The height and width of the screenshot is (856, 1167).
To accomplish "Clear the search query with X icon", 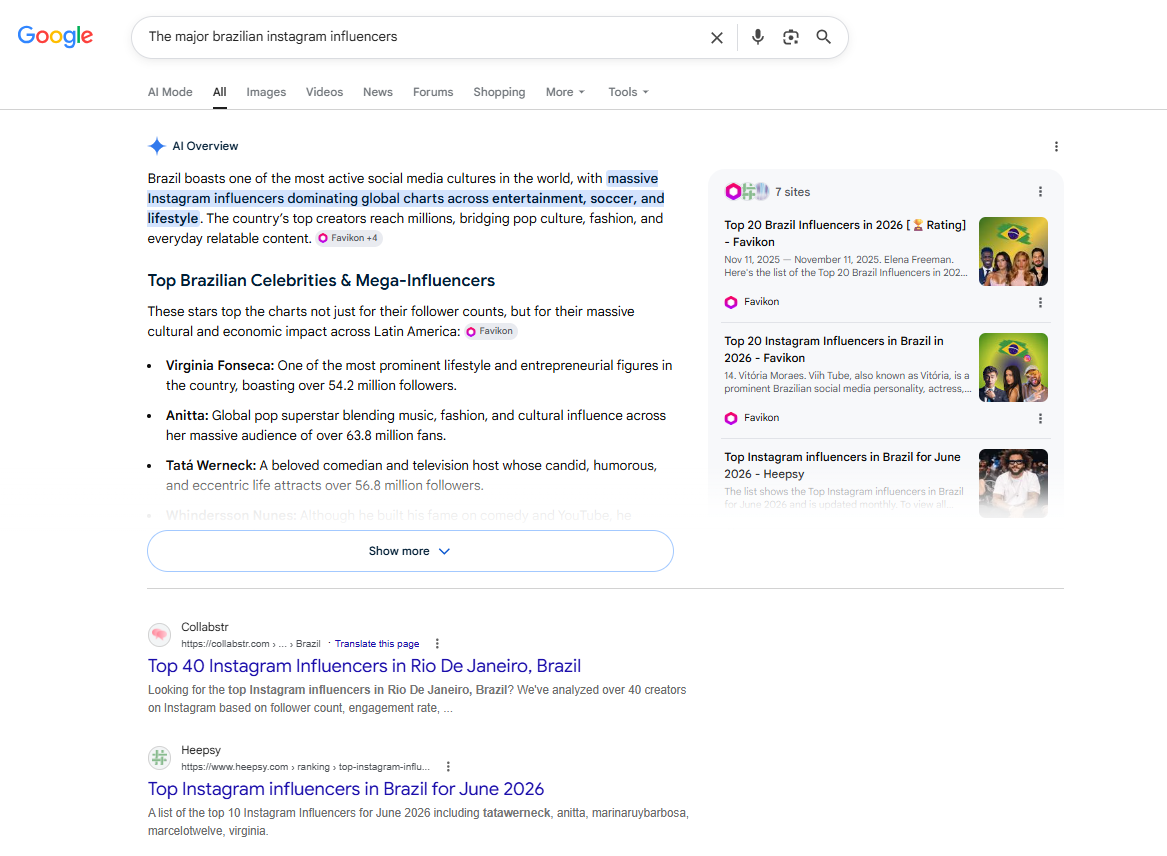I will click(717, 37).
